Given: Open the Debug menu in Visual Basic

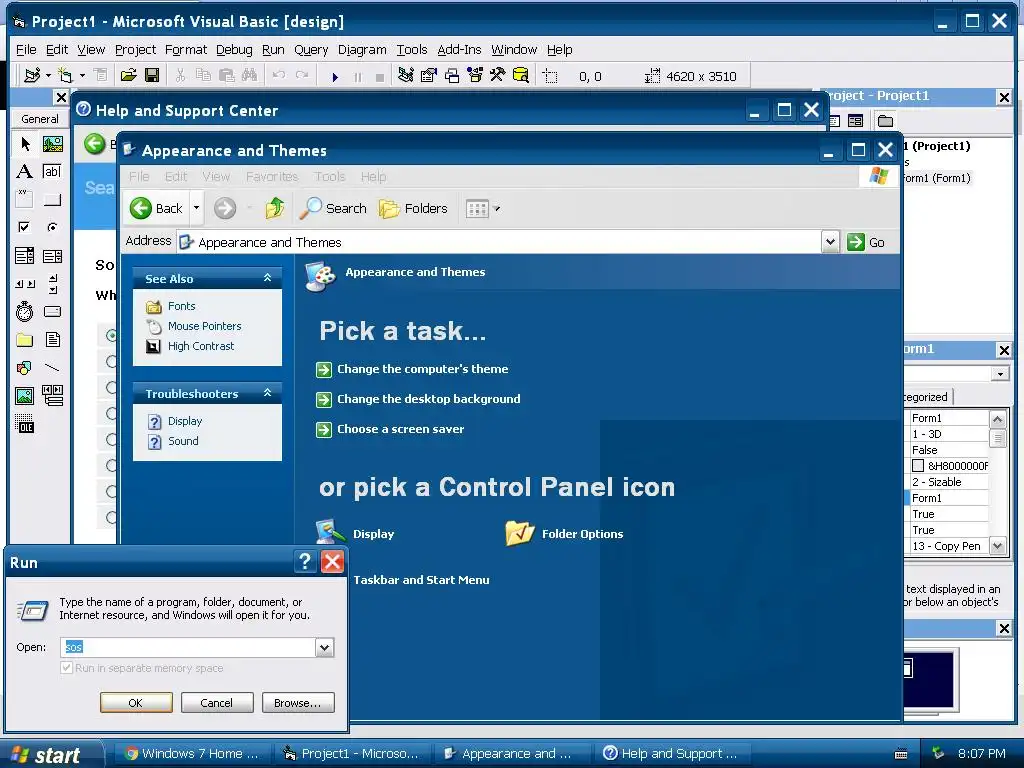Looking at the screenshot, I should point(234,50).
